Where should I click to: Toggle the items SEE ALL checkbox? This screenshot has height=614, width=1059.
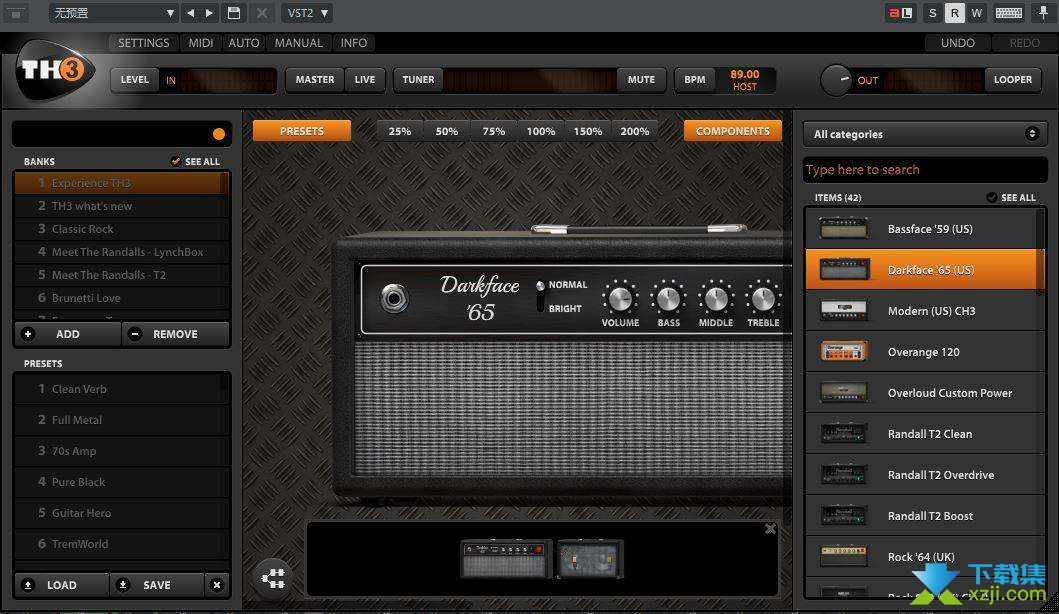click(x=991, y=197)
